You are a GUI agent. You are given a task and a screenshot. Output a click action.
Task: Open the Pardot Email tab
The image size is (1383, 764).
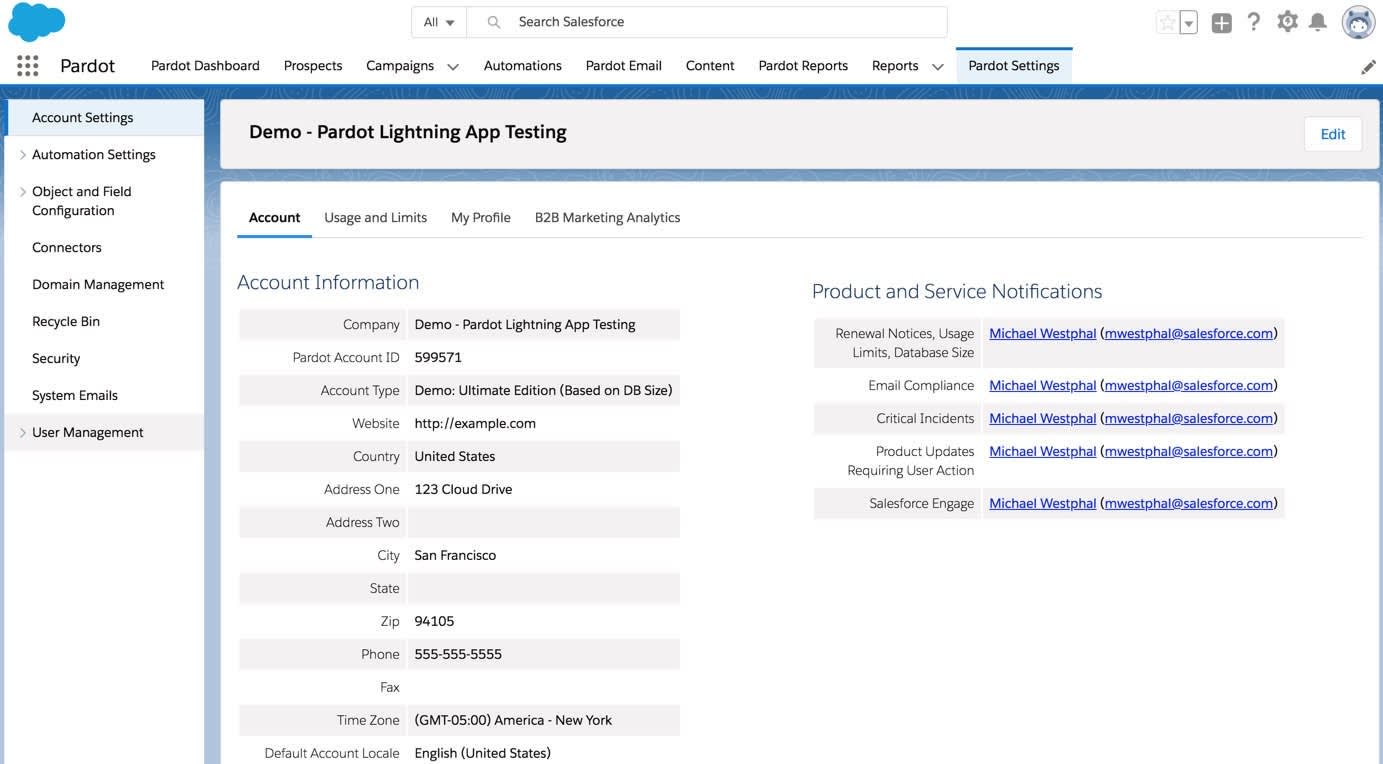[x=624, y=66]
